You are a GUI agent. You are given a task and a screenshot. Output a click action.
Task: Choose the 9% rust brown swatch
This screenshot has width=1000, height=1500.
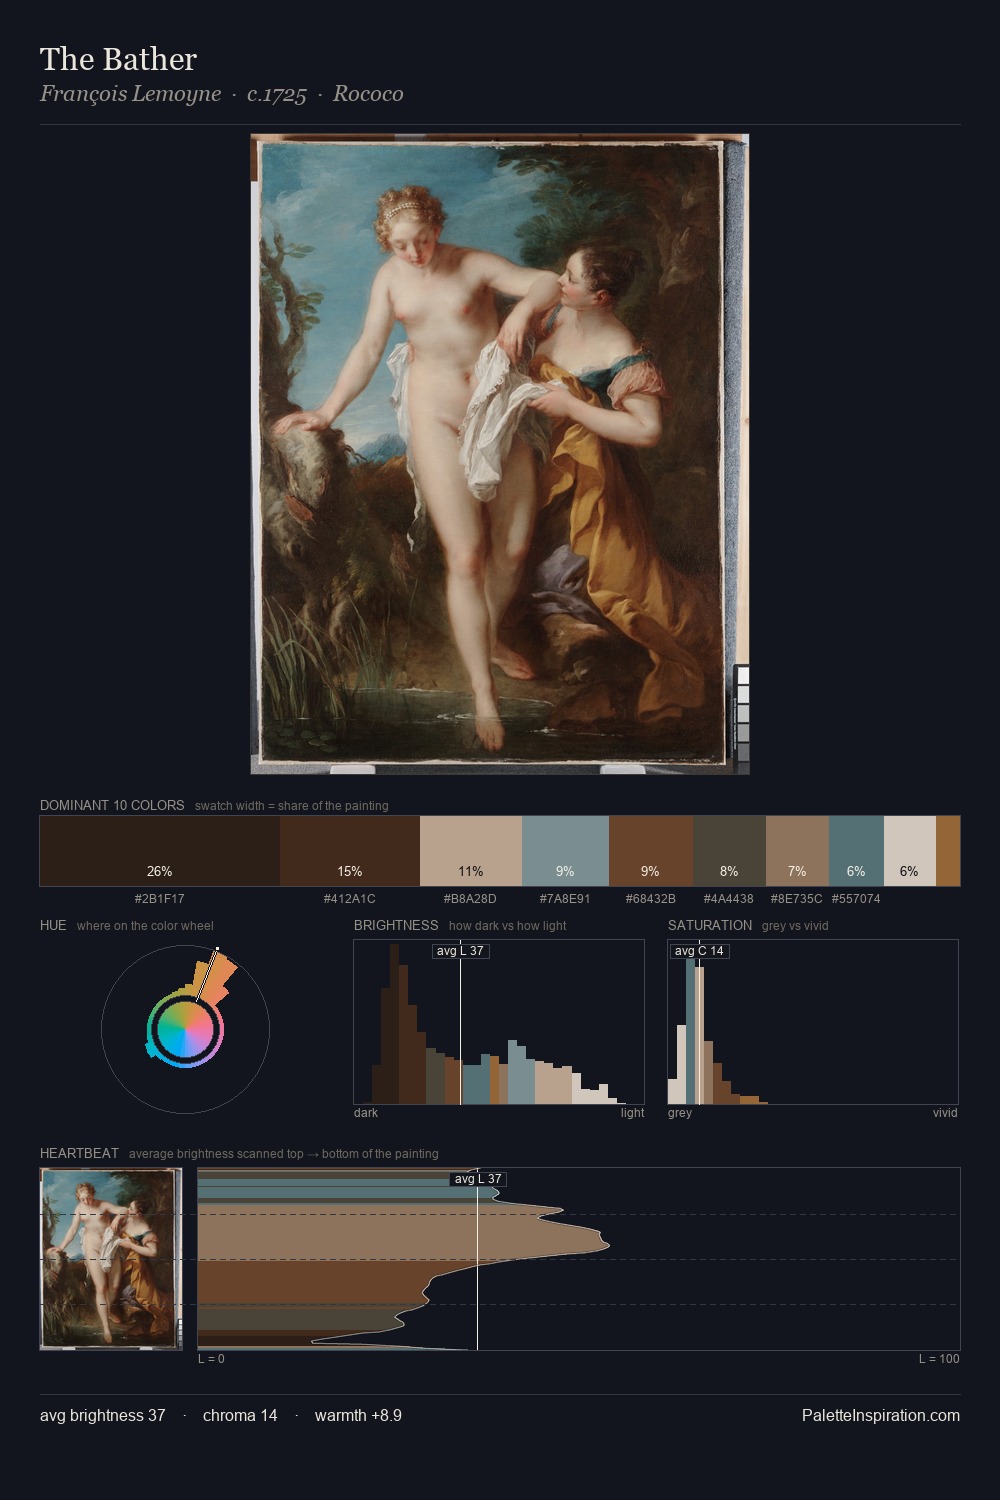click(651, 851)
